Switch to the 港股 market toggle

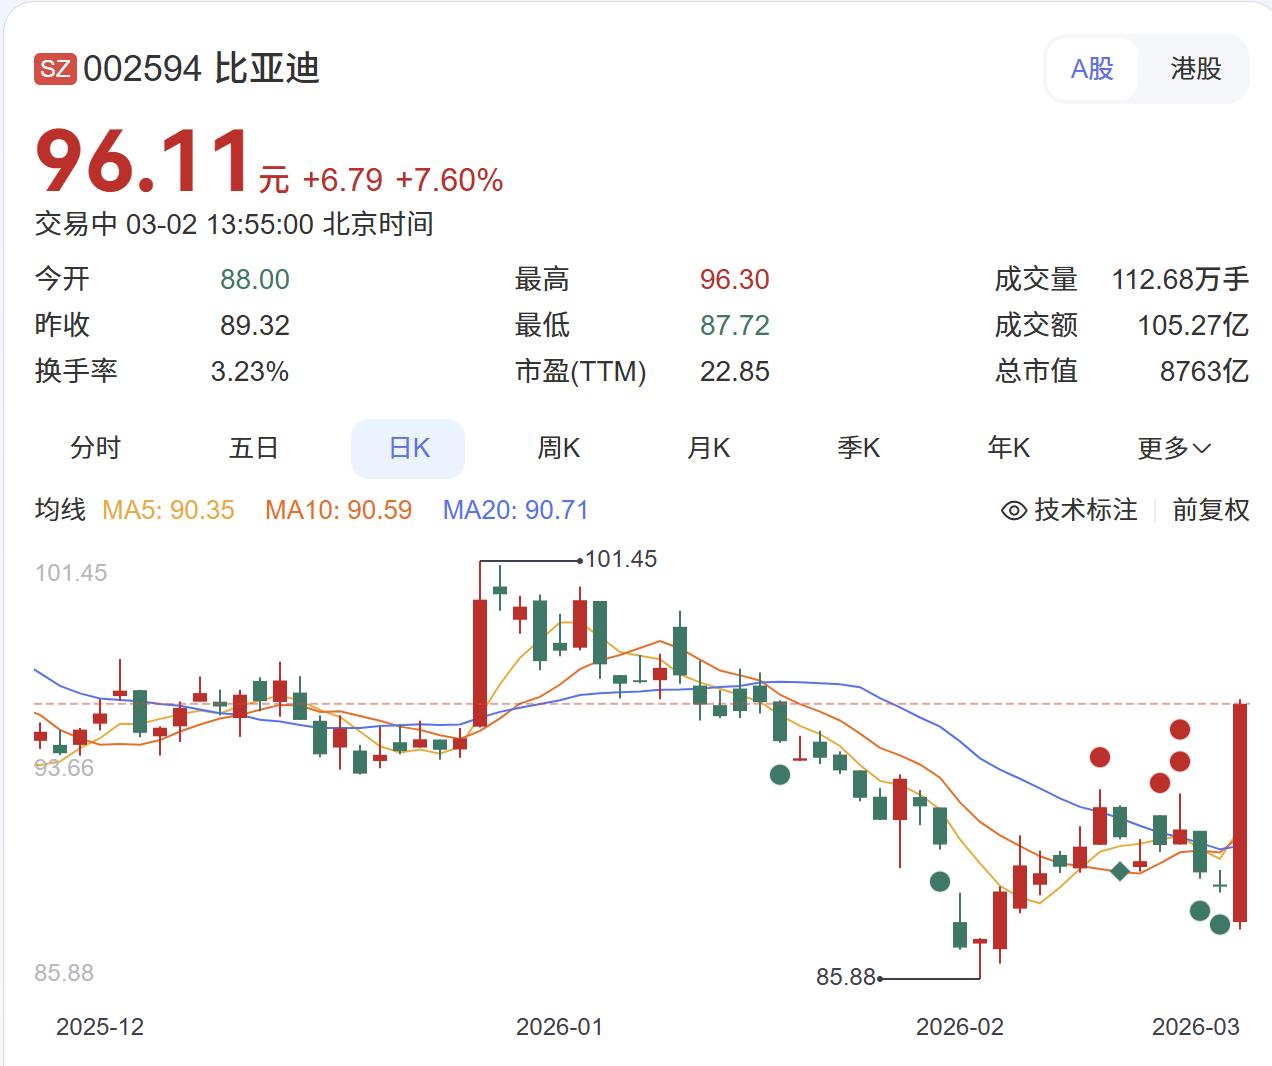(1196, 69)
